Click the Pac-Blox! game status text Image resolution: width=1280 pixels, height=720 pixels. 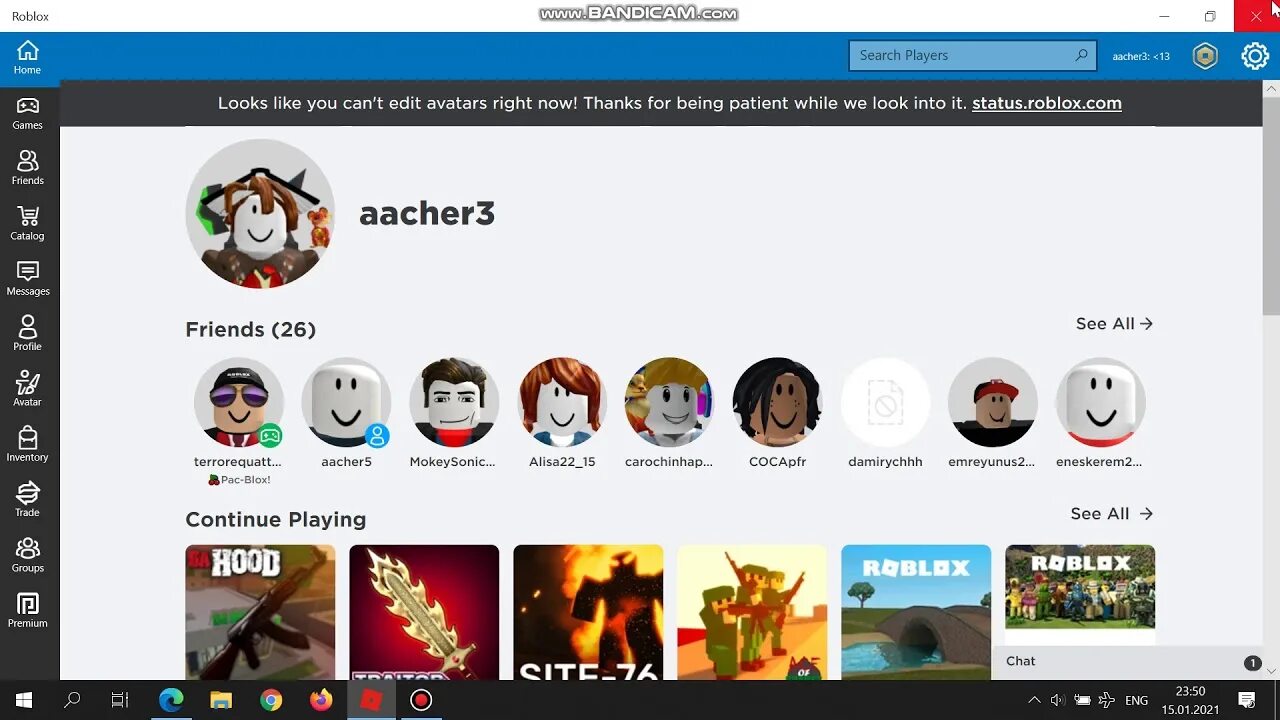pos(239,480)
